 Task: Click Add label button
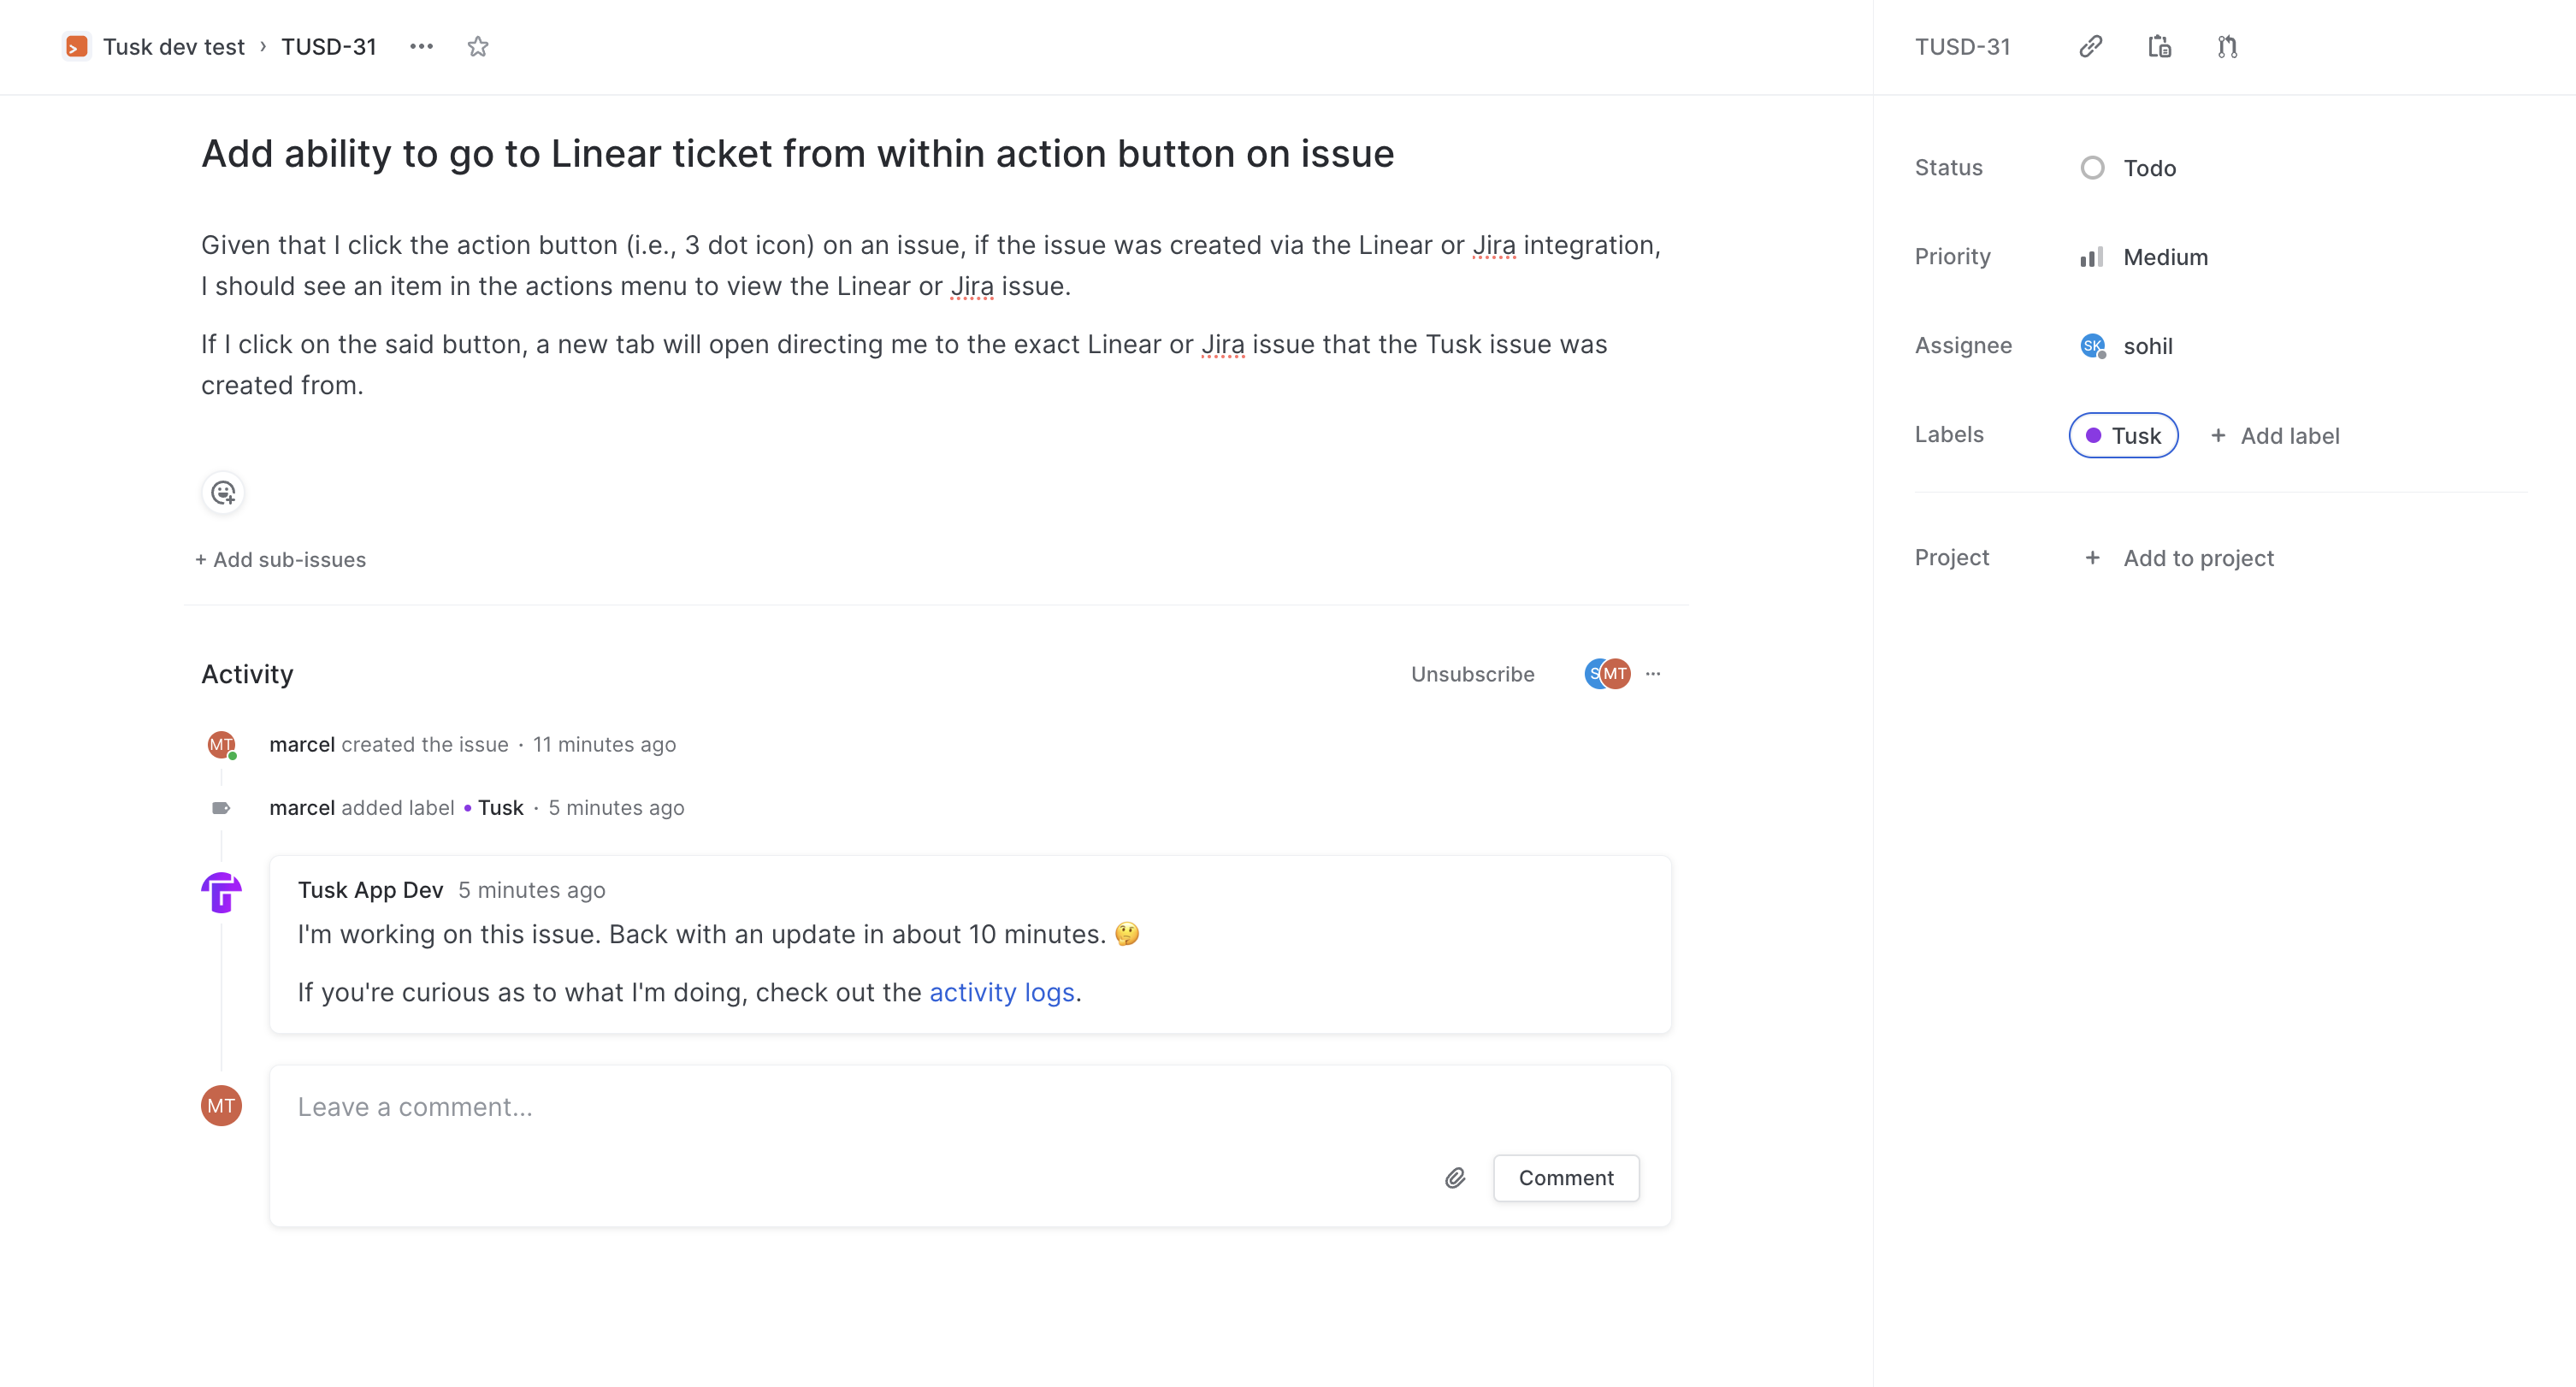[x=2275, y=436]
